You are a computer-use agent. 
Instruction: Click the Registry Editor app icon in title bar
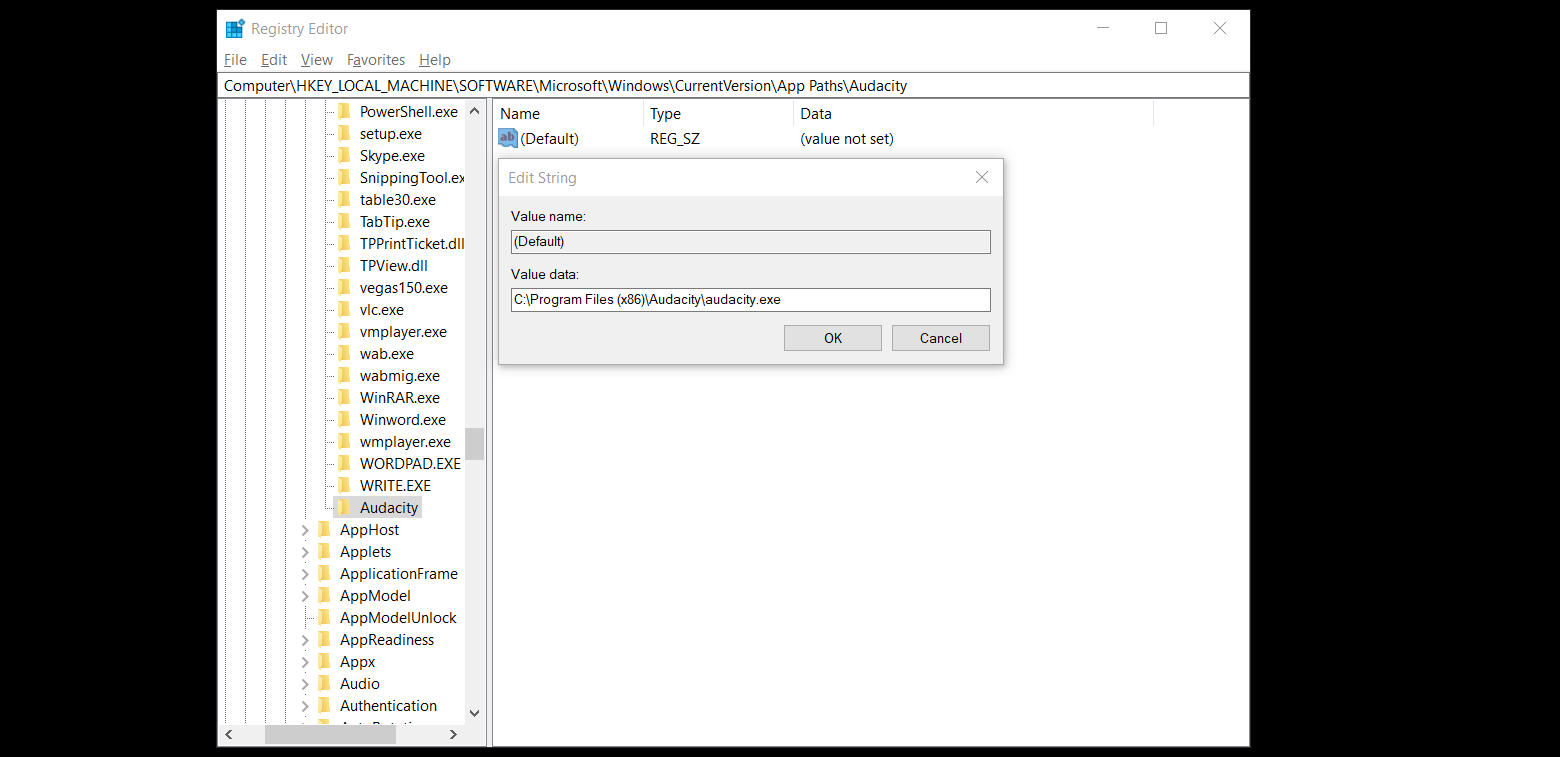pyautogui.click(x=235, y=29)
